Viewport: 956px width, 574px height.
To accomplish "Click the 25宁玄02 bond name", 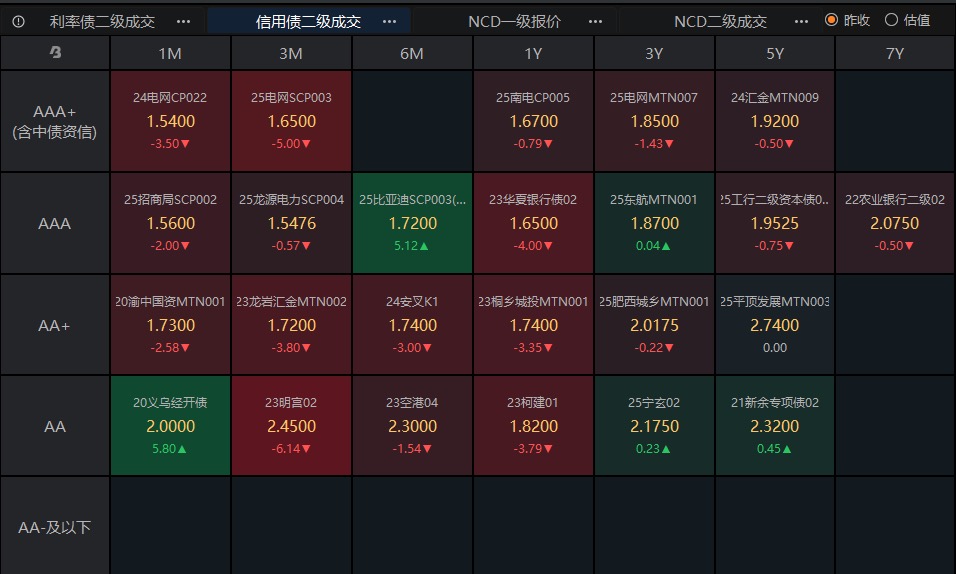I will tap(654, 403).
